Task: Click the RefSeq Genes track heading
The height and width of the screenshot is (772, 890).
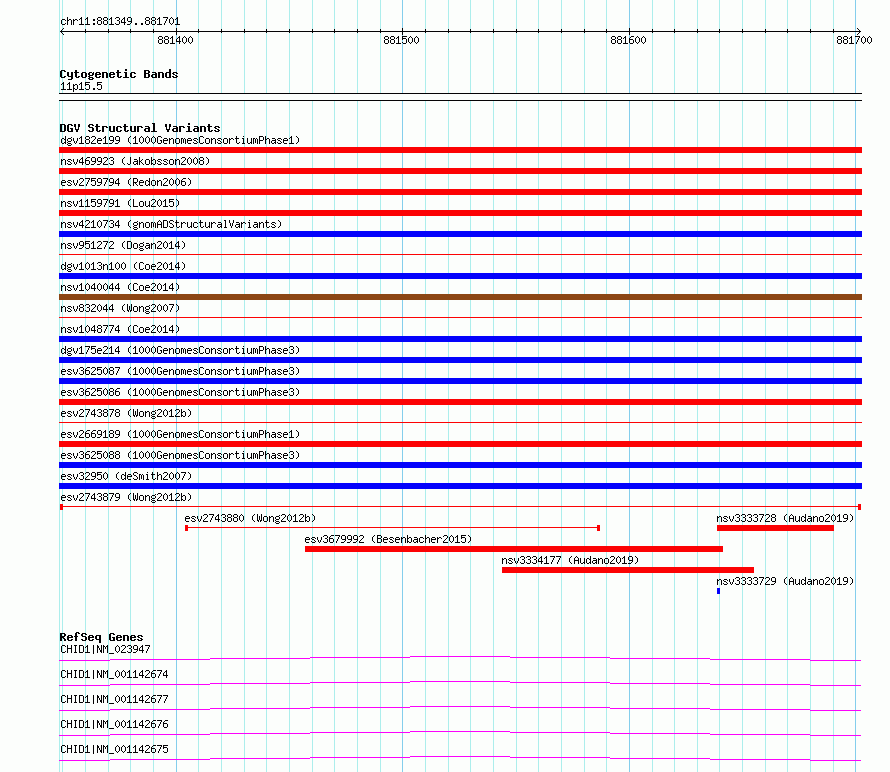Action: click(101, 637)
